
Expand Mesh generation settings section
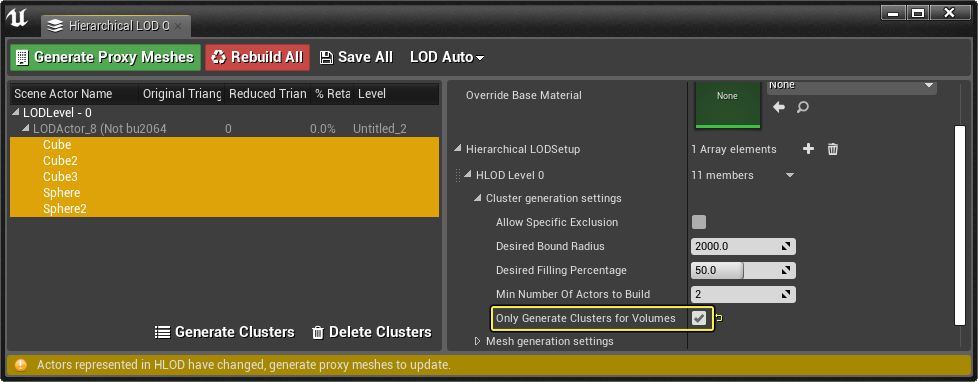point(478,341)
